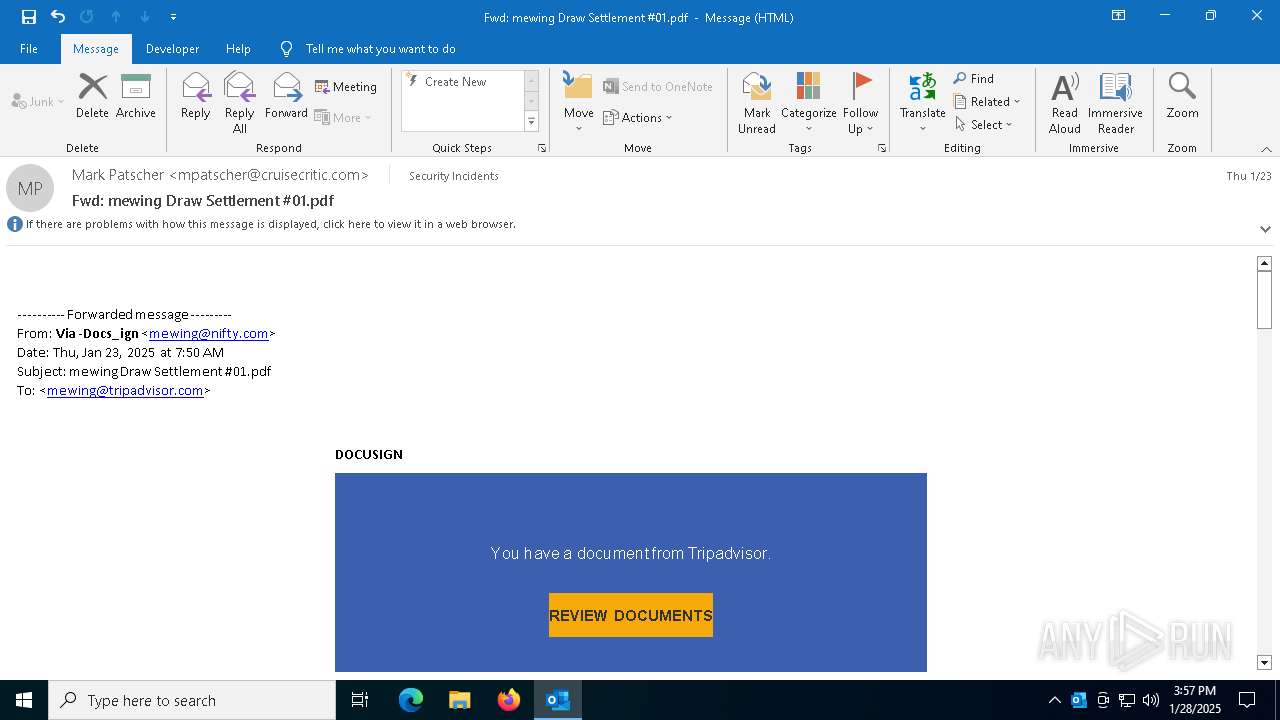Open the notification center

1247,700
